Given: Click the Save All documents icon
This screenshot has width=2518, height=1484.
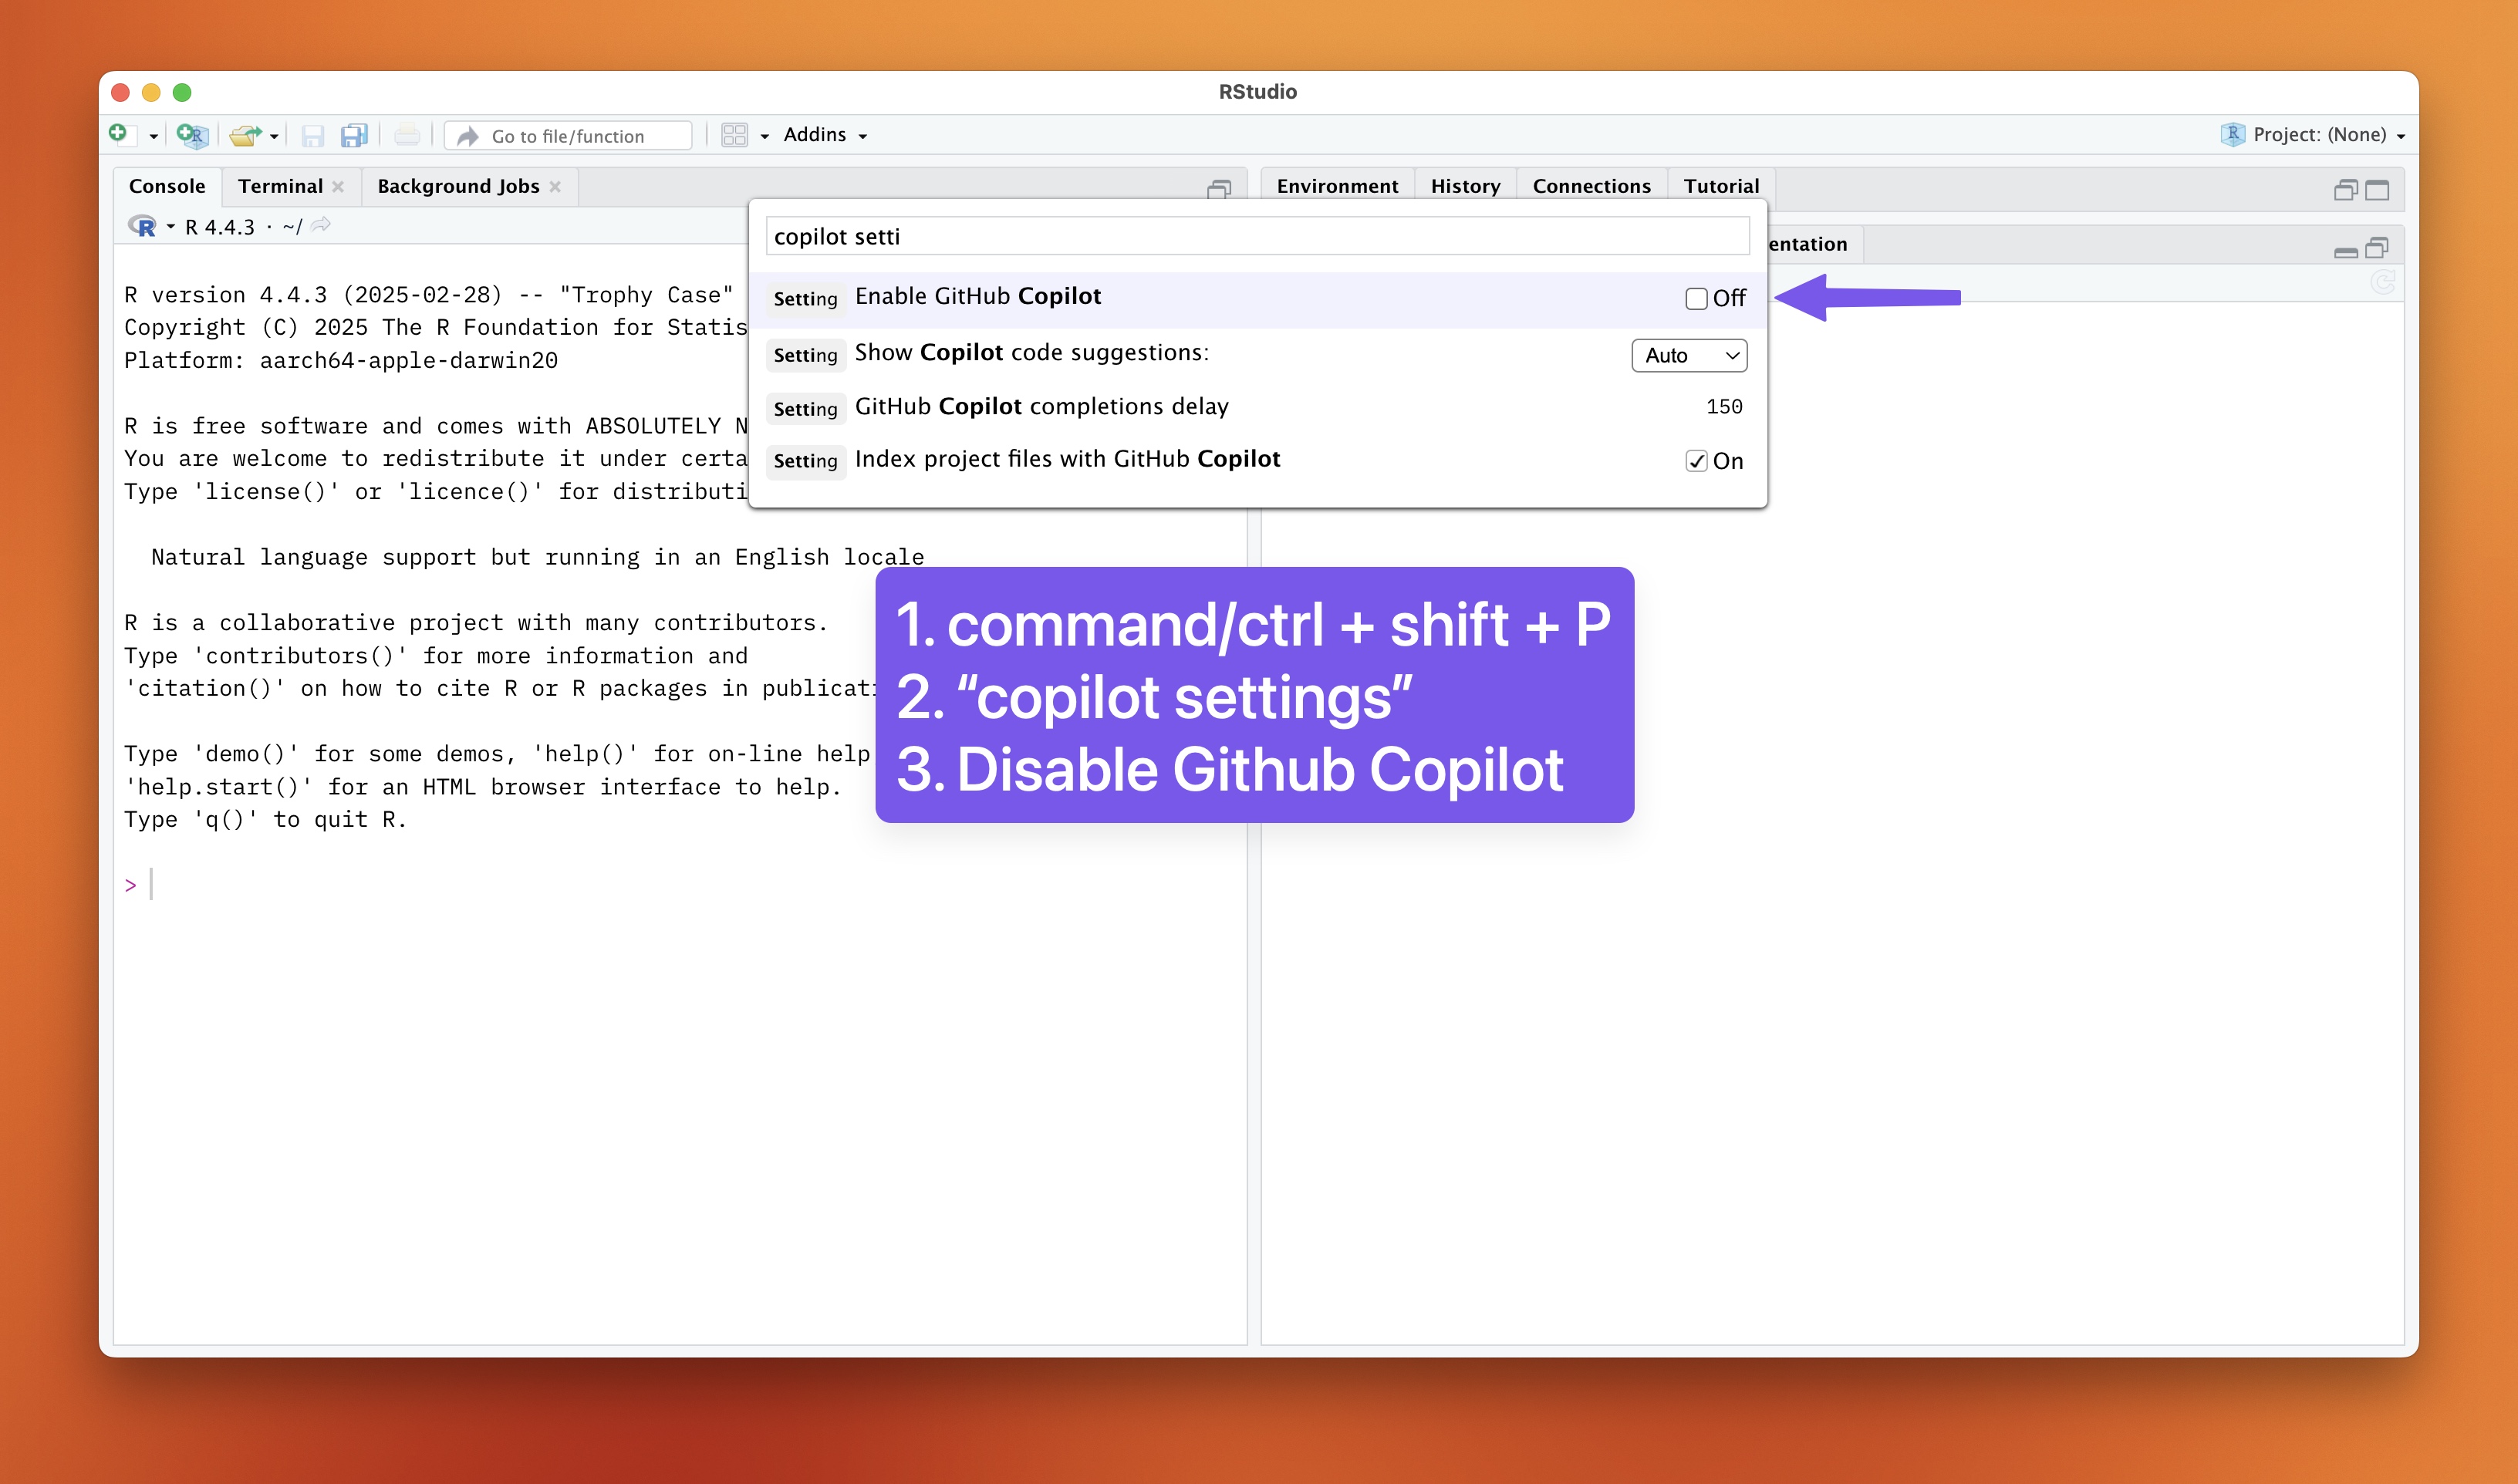Looking at the screenshot, I should (354, 135).
